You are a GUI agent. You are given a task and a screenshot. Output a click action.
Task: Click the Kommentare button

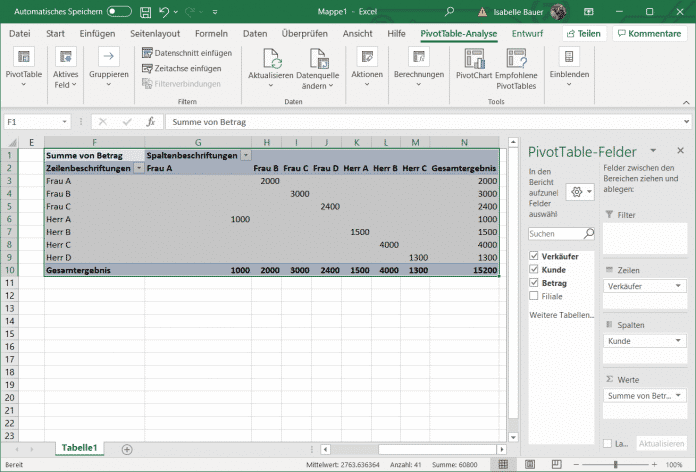pos(648,33)
